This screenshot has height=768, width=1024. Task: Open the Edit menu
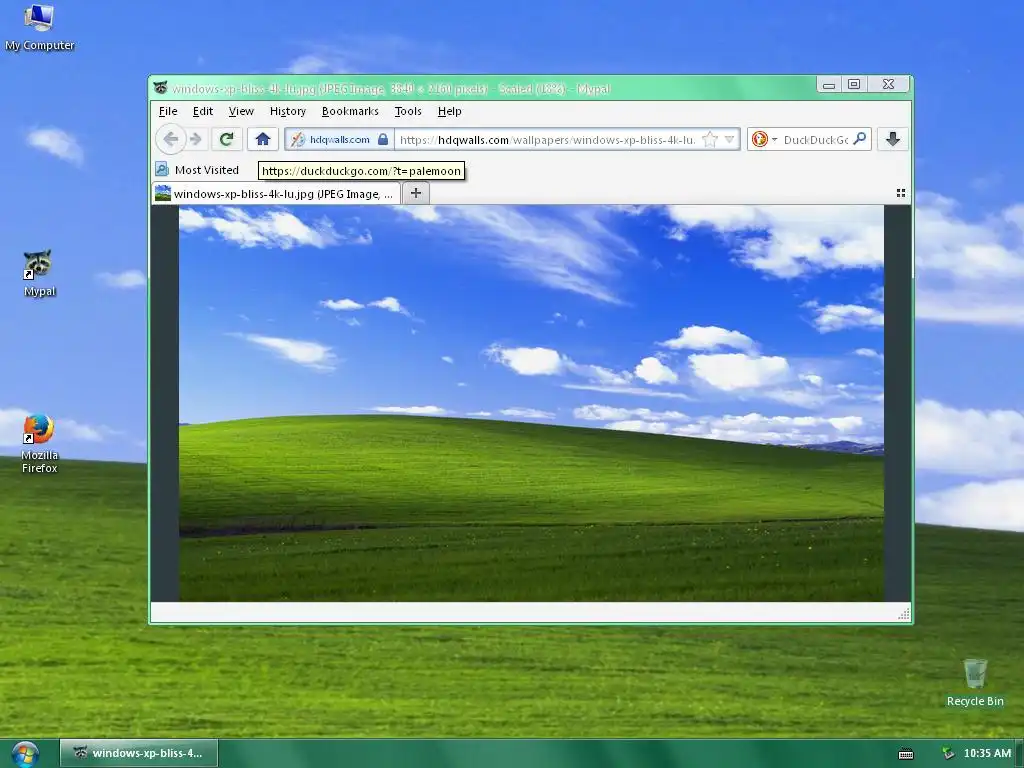pos(202,111)
